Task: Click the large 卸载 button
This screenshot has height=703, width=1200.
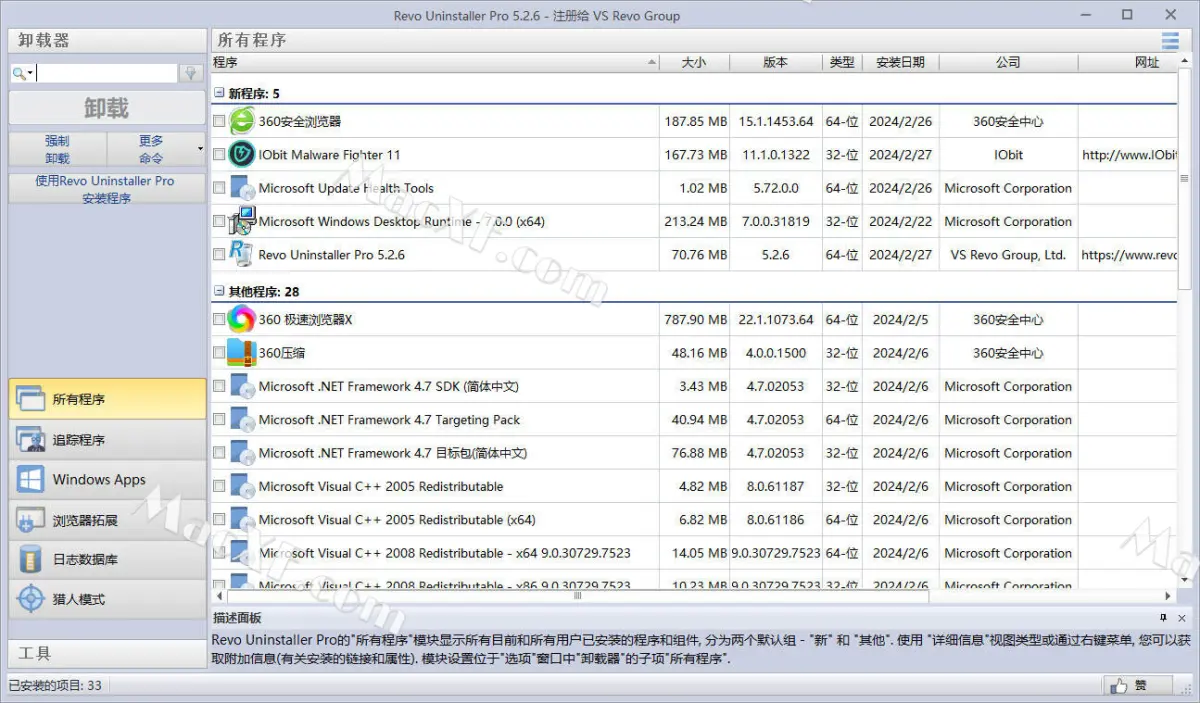Action: tap(107, 108)
